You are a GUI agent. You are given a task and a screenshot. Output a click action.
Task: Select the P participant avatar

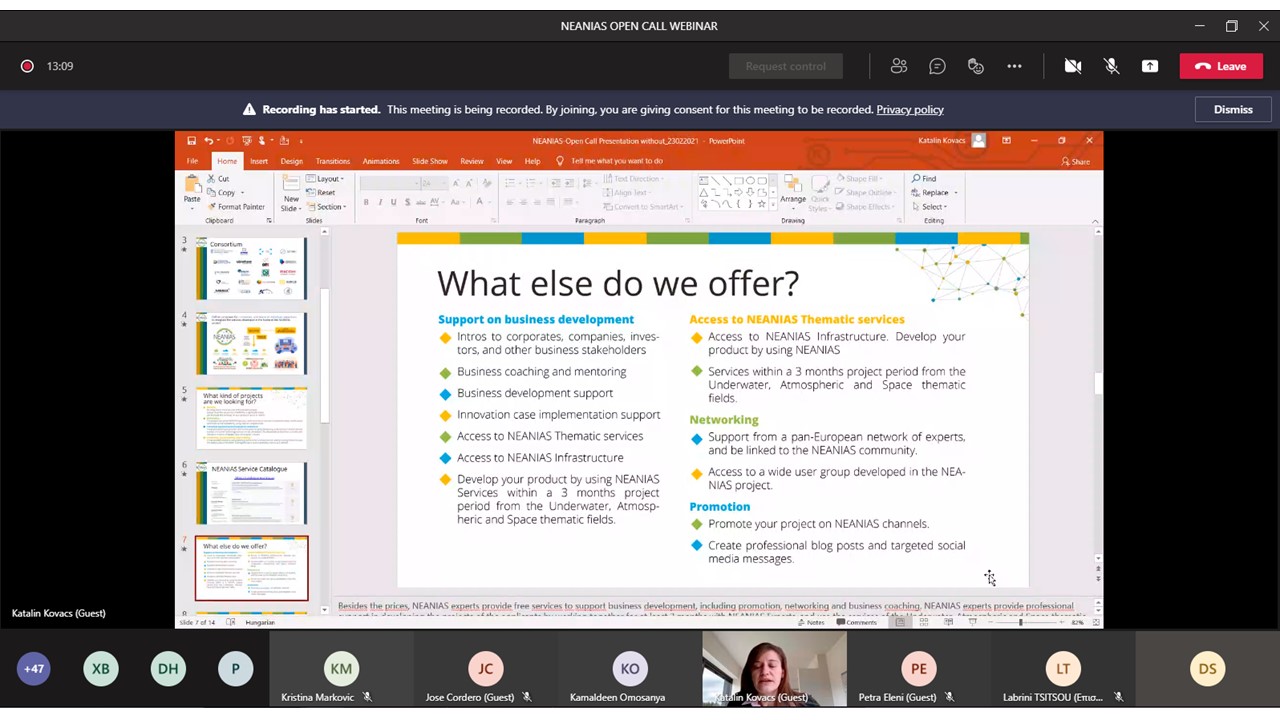tap(236, 669)
